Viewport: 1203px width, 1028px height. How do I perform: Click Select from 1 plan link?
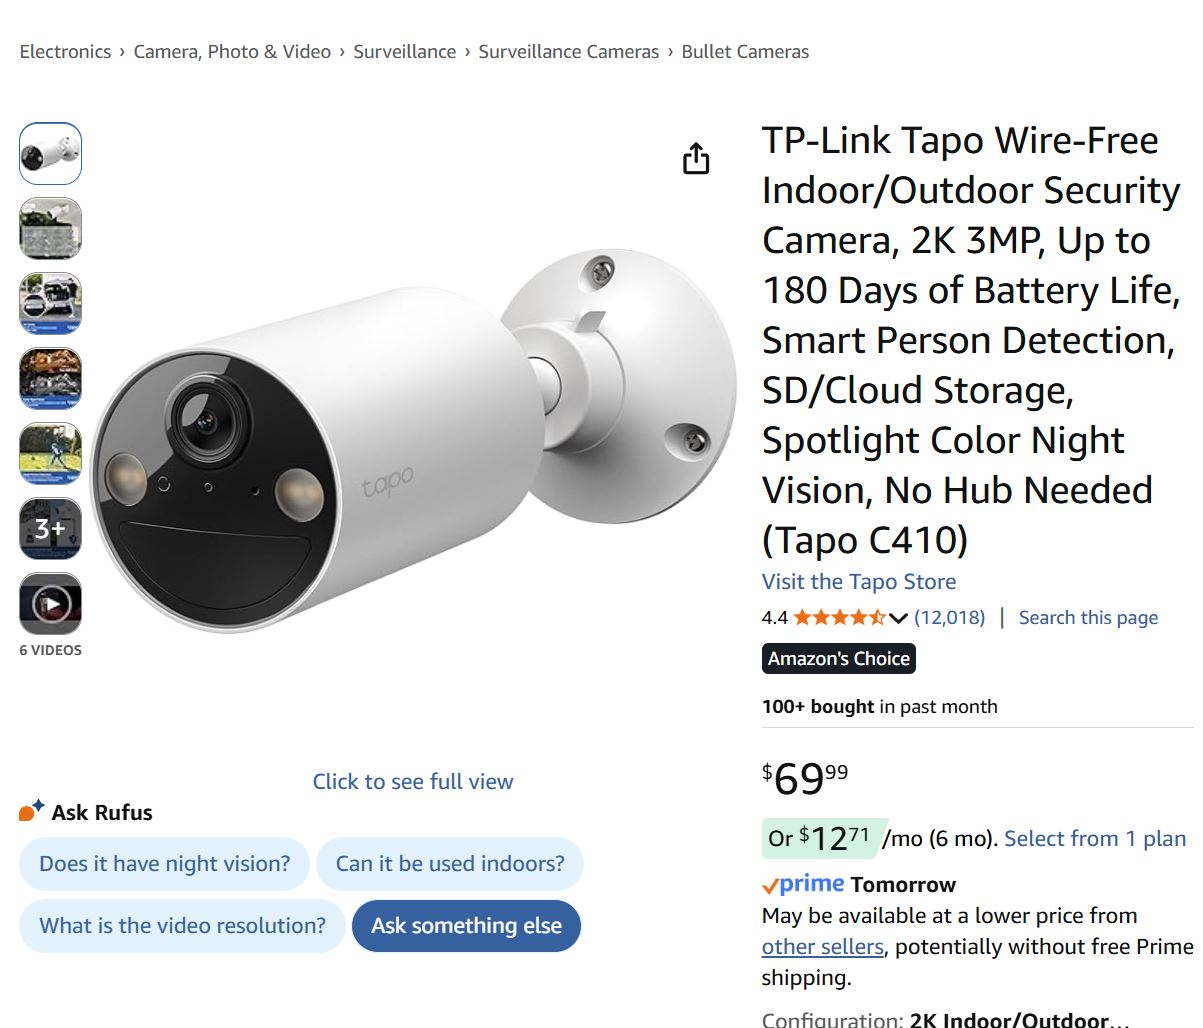1095,839
